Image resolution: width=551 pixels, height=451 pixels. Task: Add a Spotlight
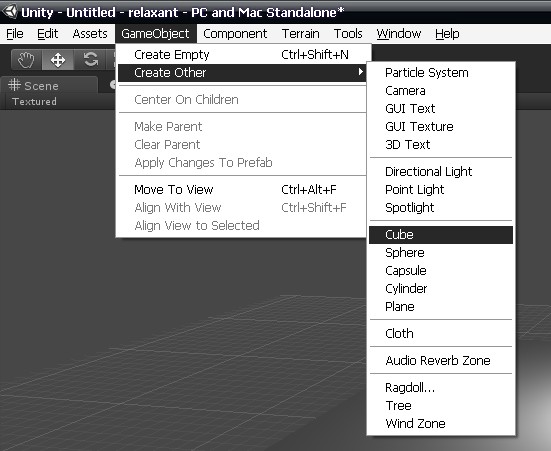[441, 208]
